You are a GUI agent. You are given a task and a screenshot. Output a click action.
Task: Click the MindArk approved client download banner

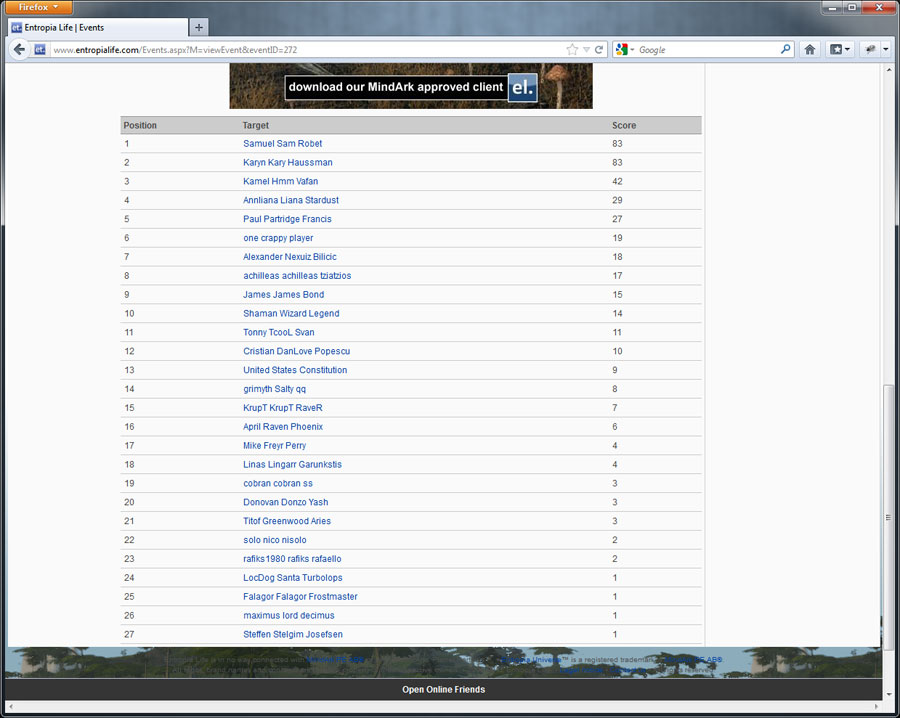point(411,86)
